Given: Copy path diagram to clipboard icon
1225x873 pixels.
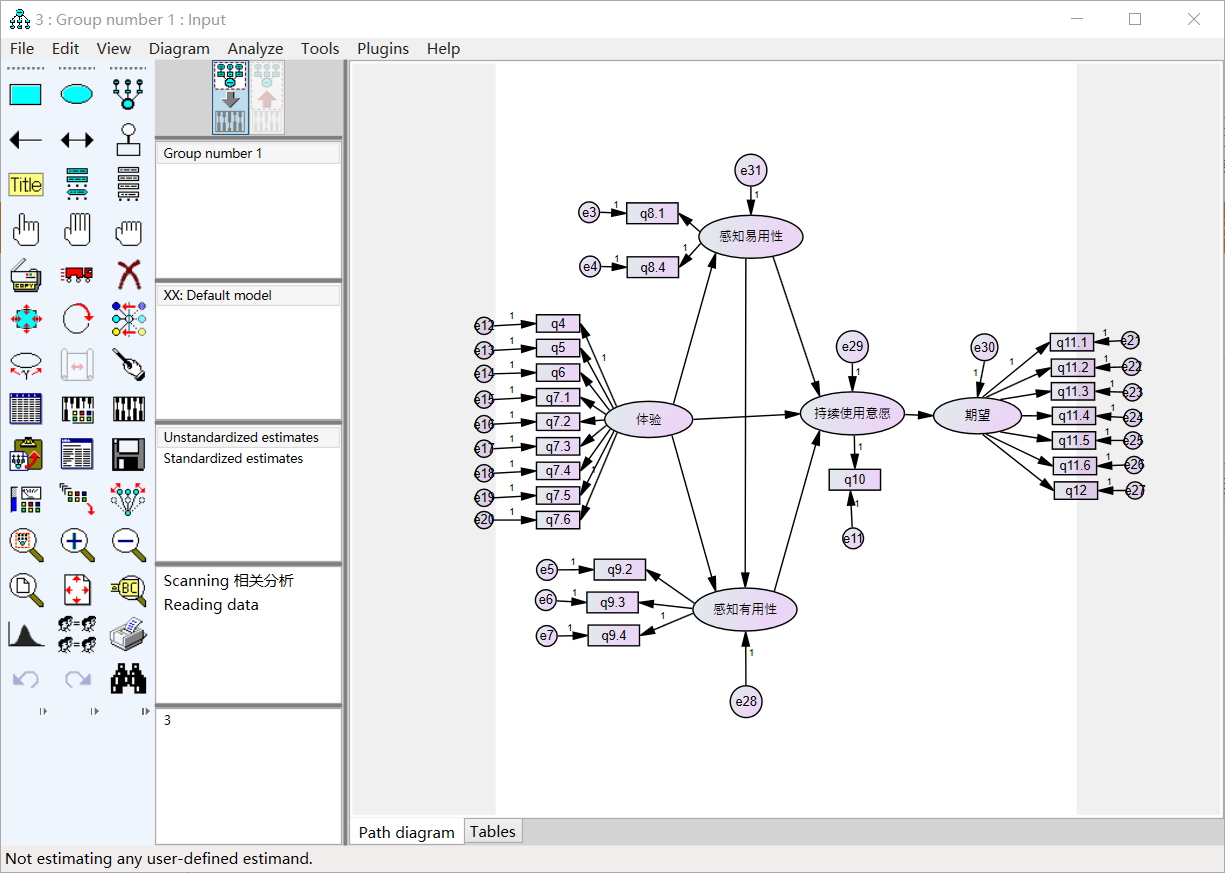Looking at the screenshot, I should coord(25,454).
